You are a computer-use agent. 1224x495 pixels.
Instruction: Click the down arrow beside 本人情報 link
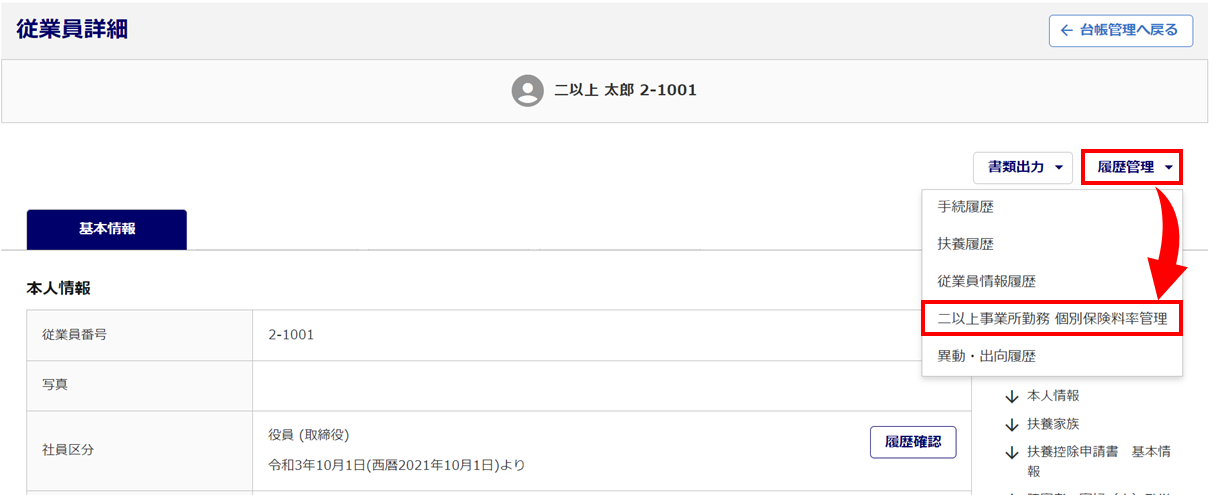(x=1012, y=397)
